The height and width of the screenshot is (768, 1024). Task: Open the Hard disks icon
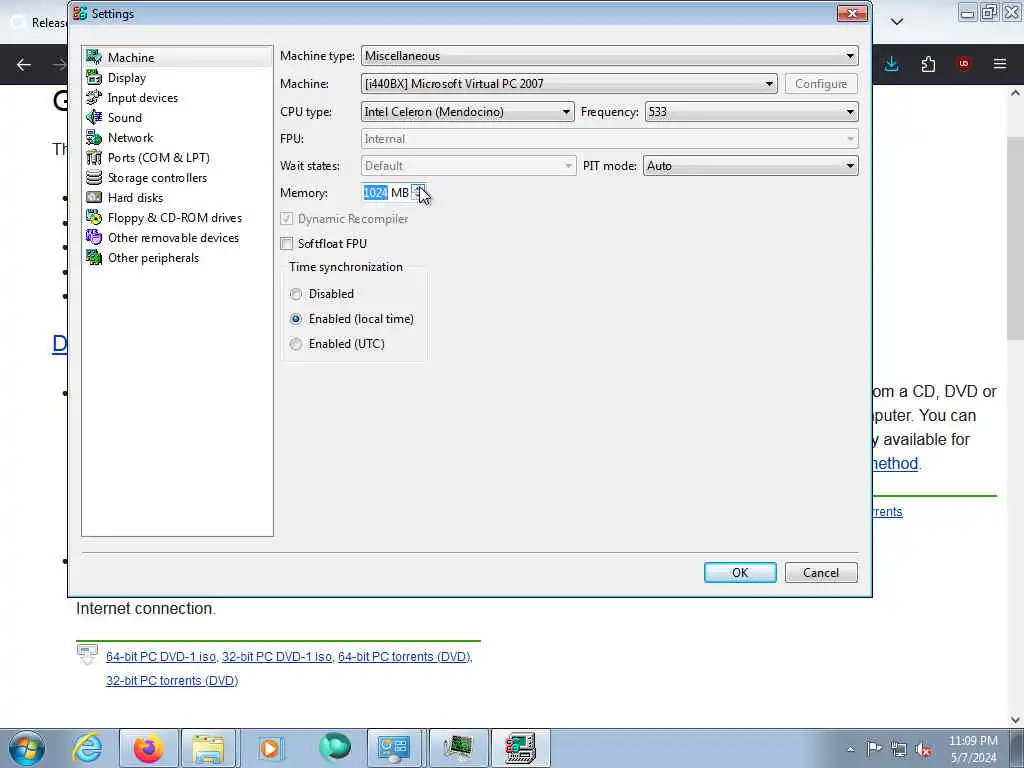tap(94, 198)
